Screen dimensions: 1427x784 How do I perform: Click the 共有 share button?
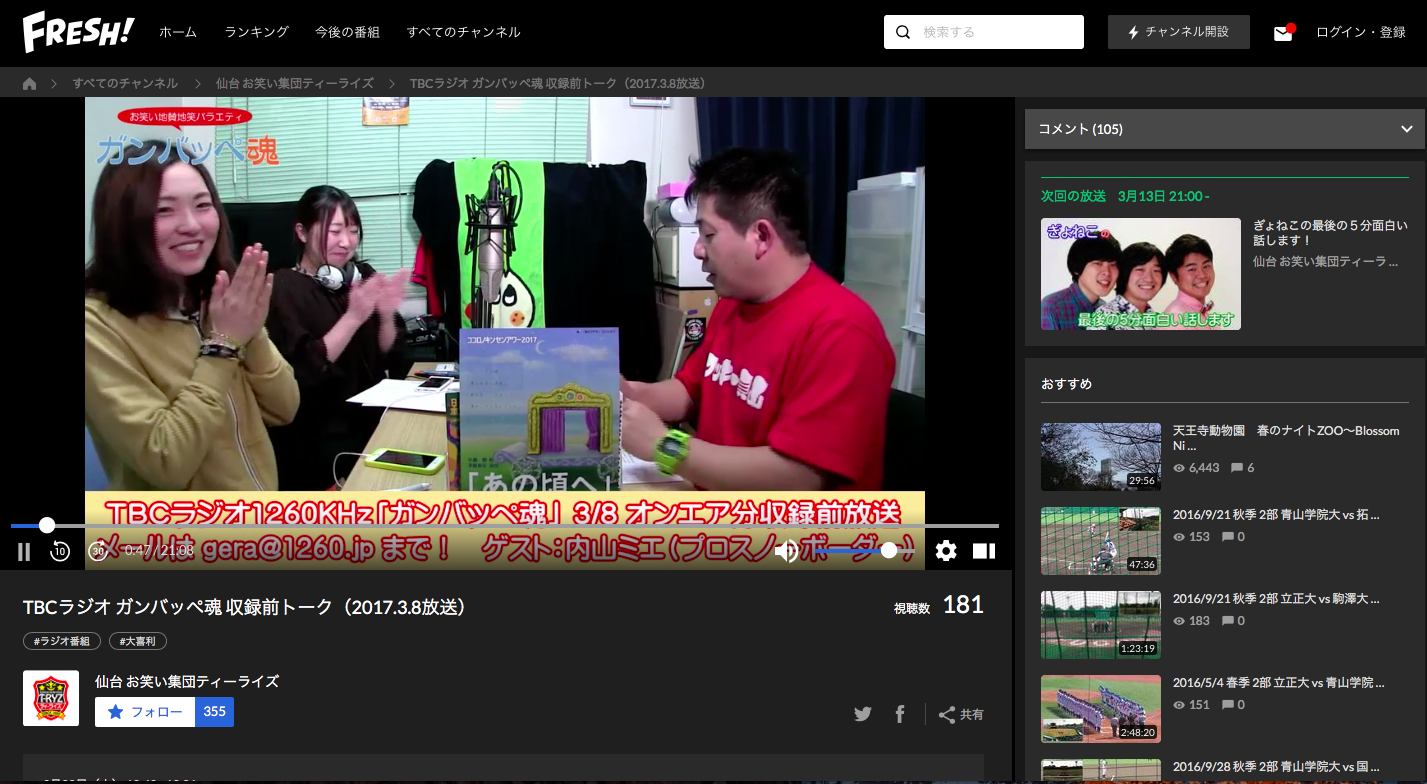point(961,714)
